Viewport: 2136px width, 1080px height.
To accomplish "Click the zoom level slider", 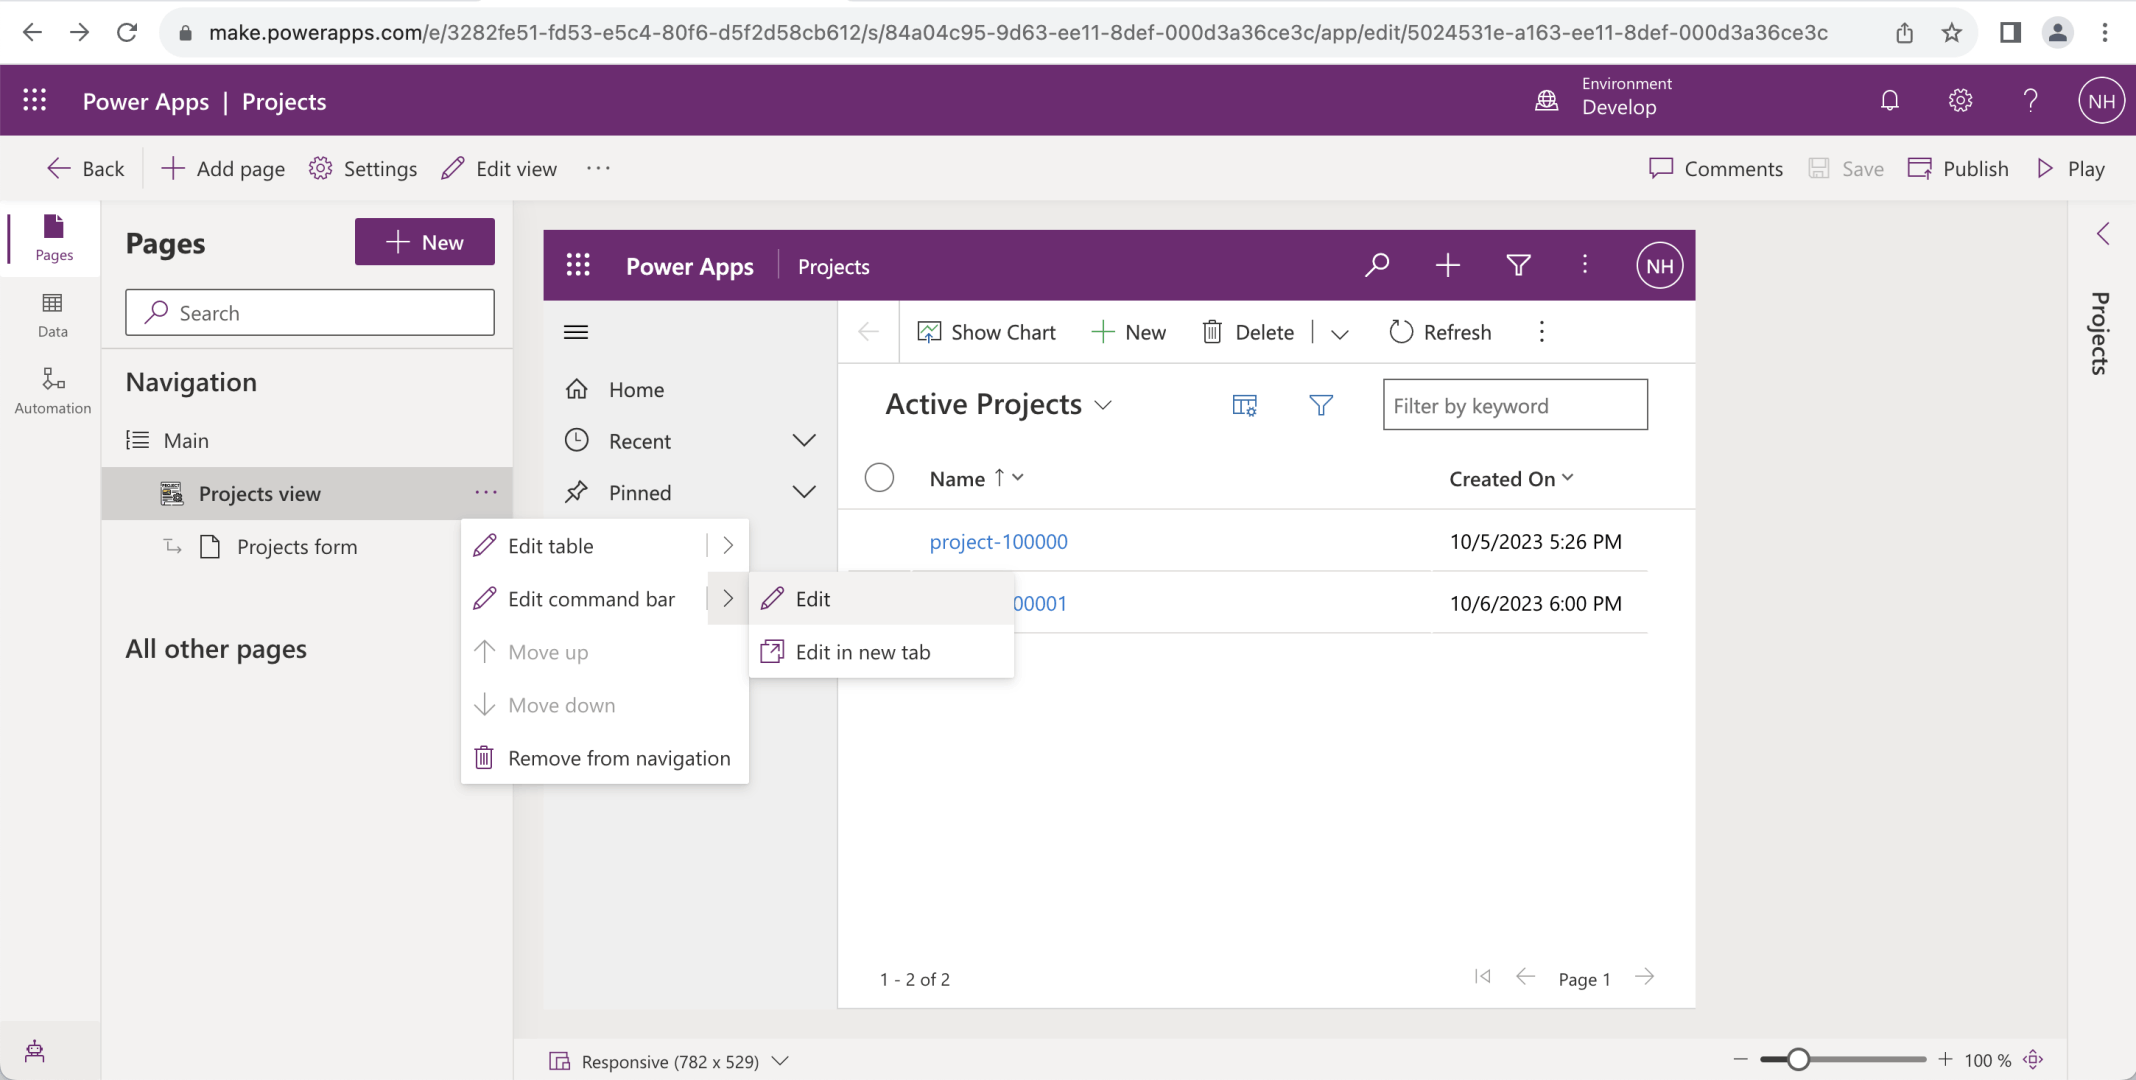I will pyautogui.click(x=1798, y=1060).
